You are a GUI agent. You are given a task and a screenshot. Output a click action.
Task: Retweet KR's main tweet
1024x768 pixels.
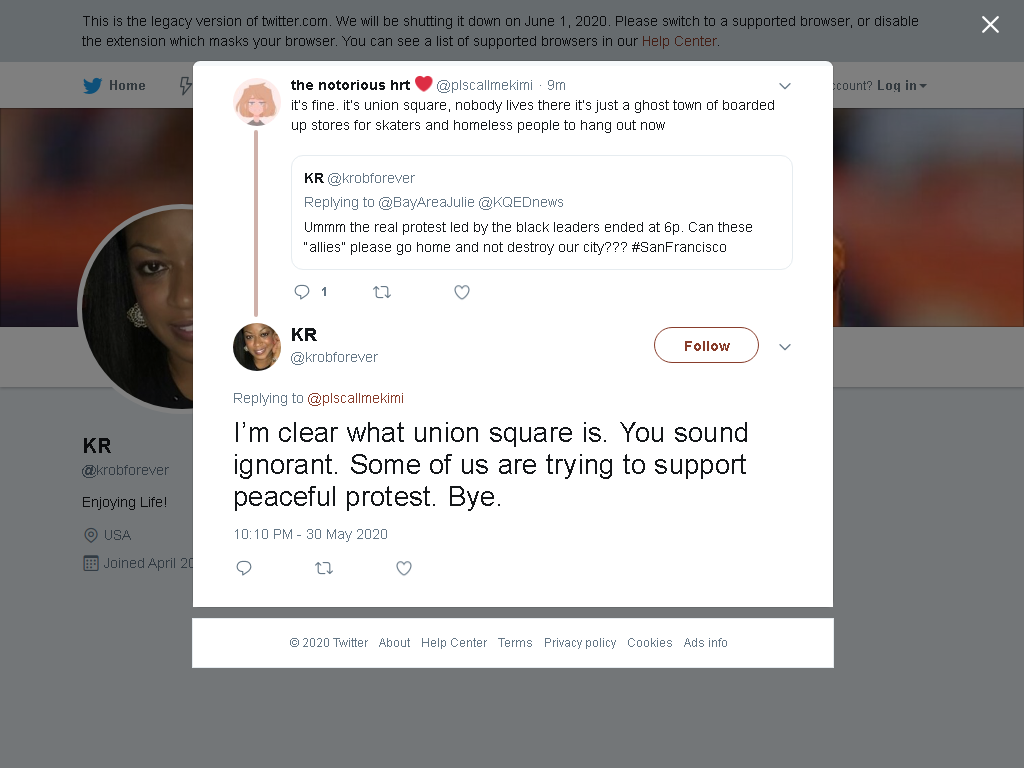tap(324, 568)
